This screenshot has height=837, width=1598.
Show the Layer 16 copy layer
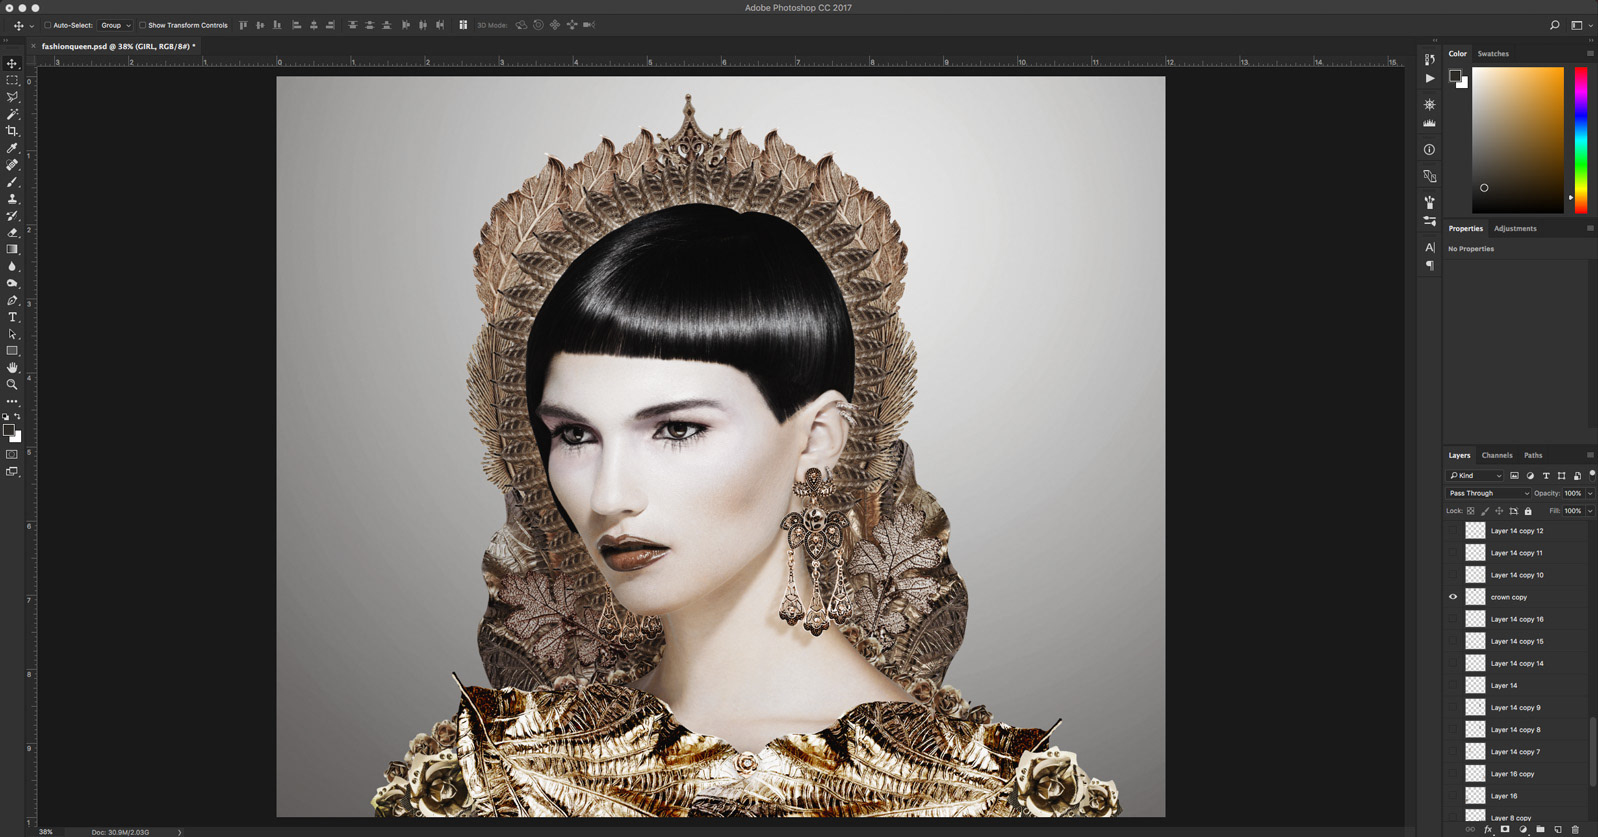click(x=1453, y=774)
